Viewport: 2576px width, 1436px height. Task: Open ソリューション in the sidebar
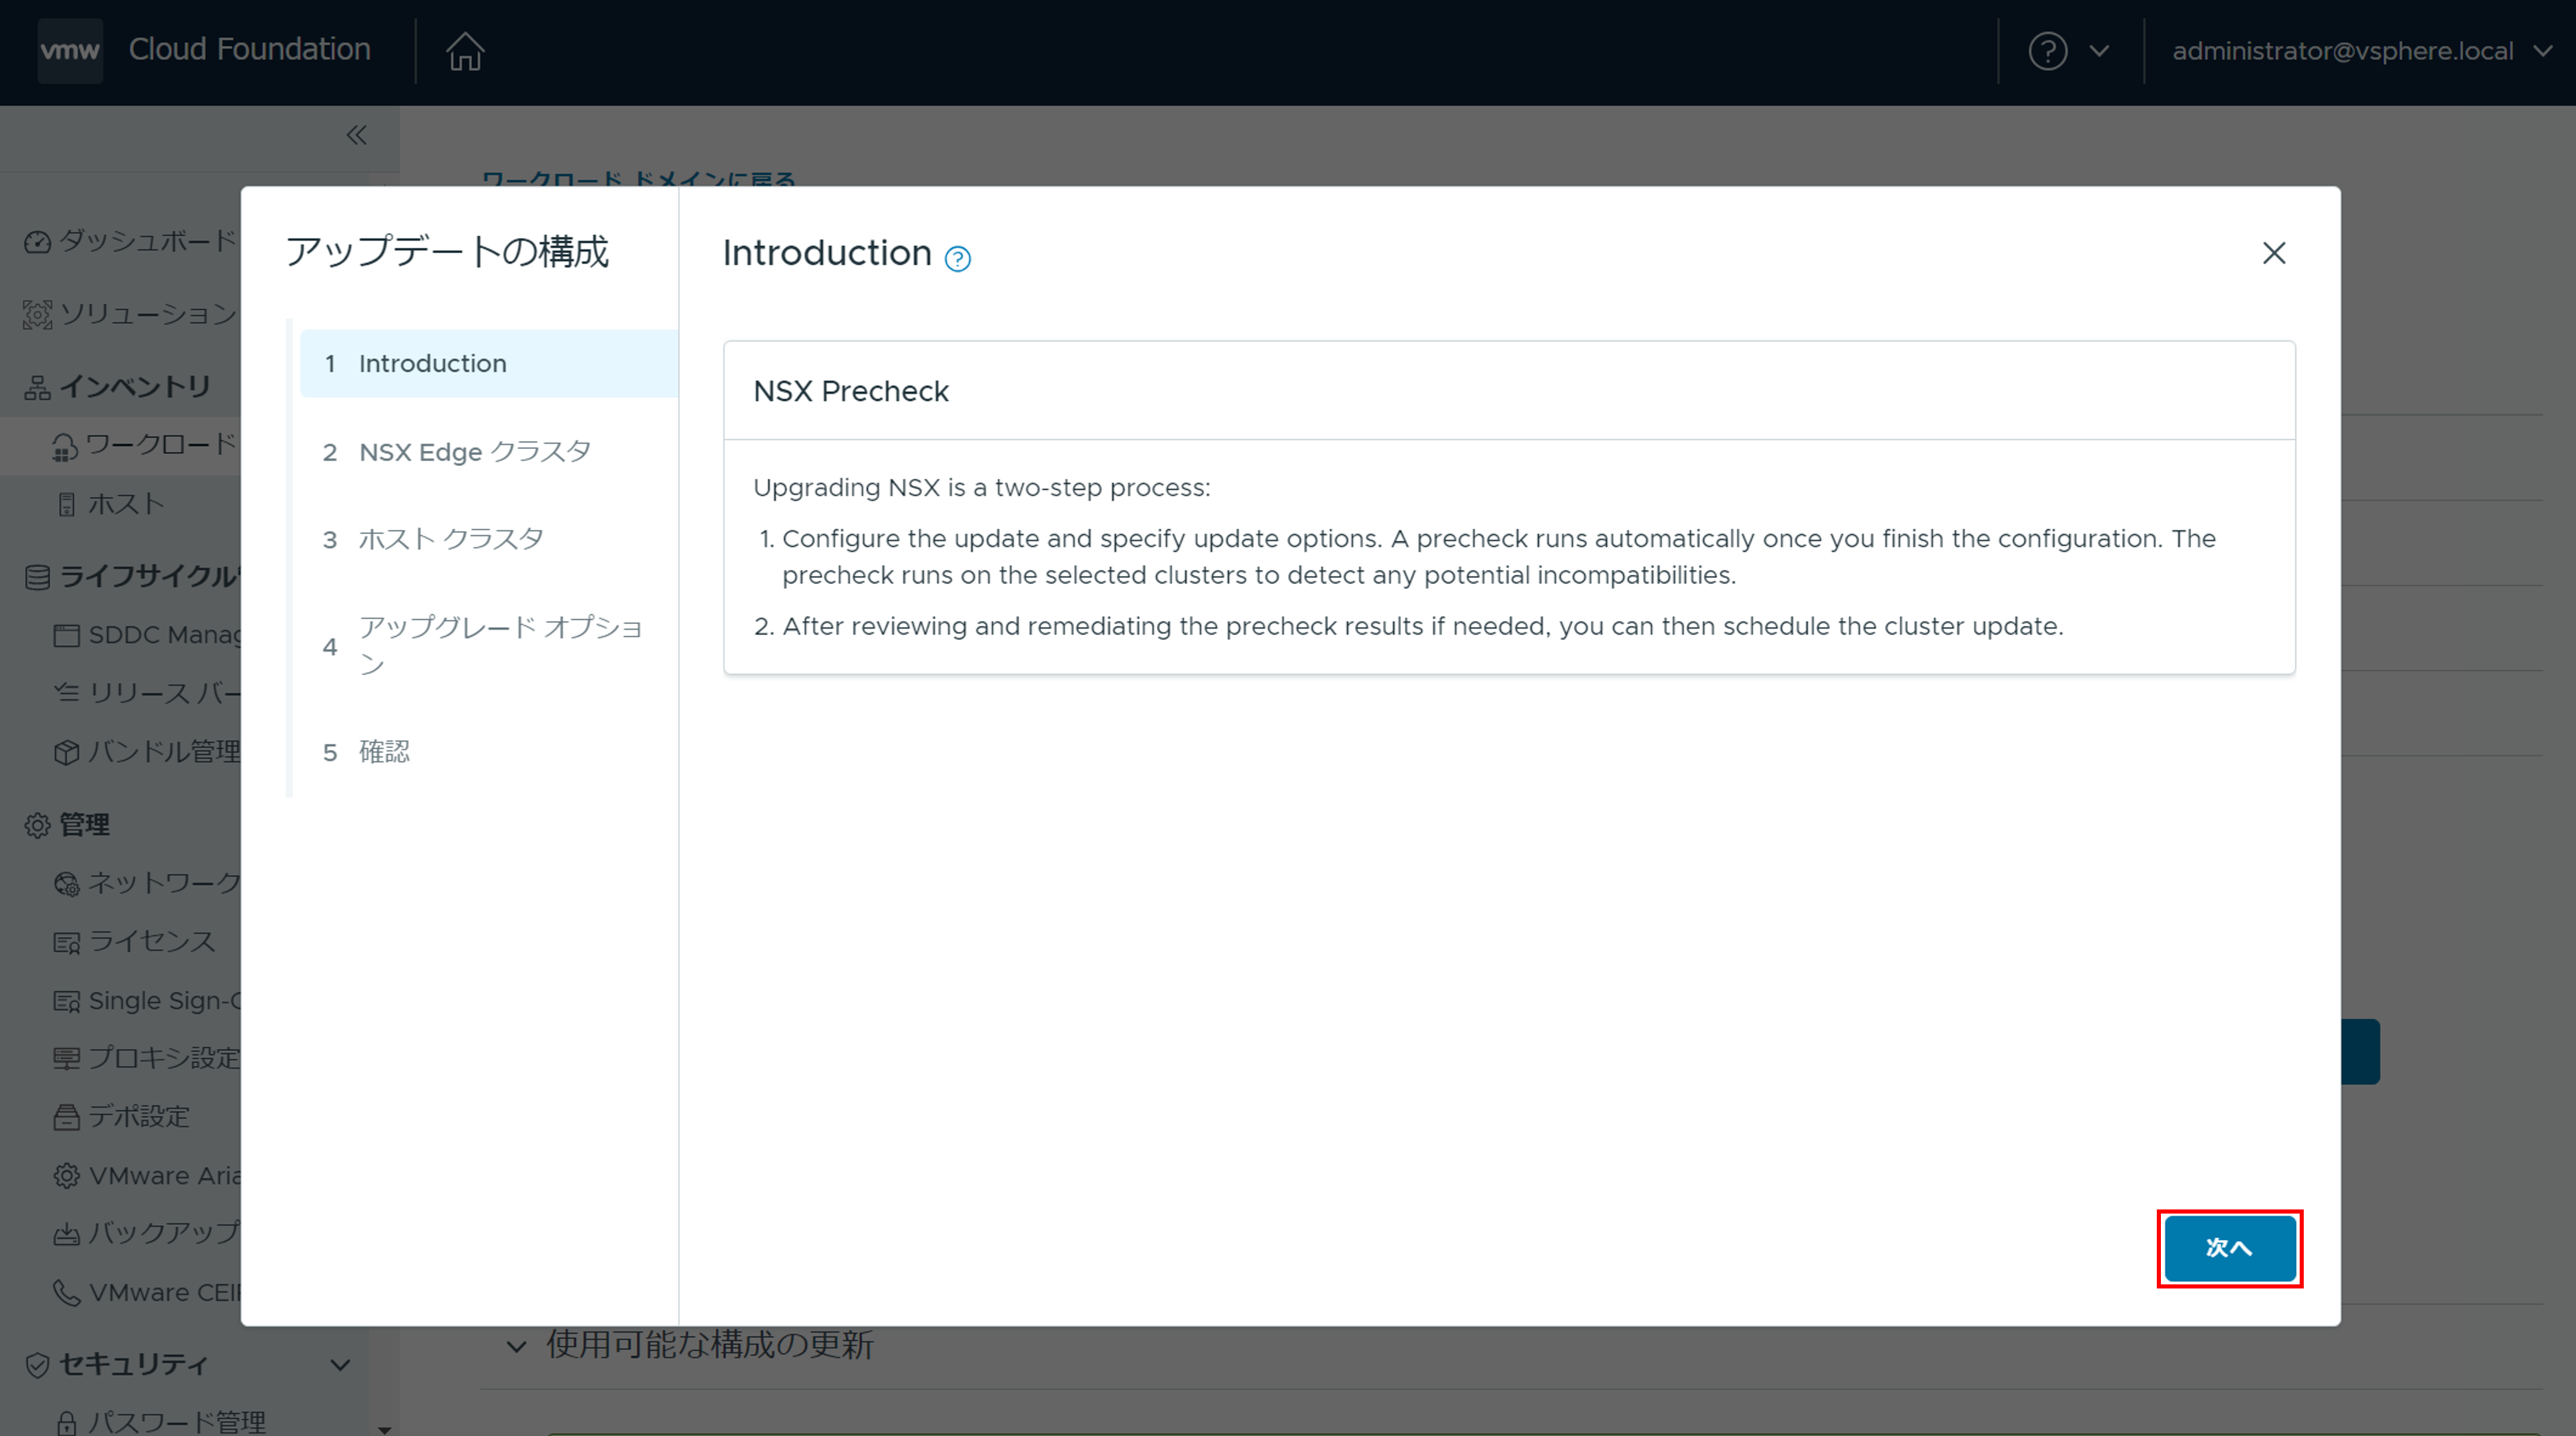(130, 314)
